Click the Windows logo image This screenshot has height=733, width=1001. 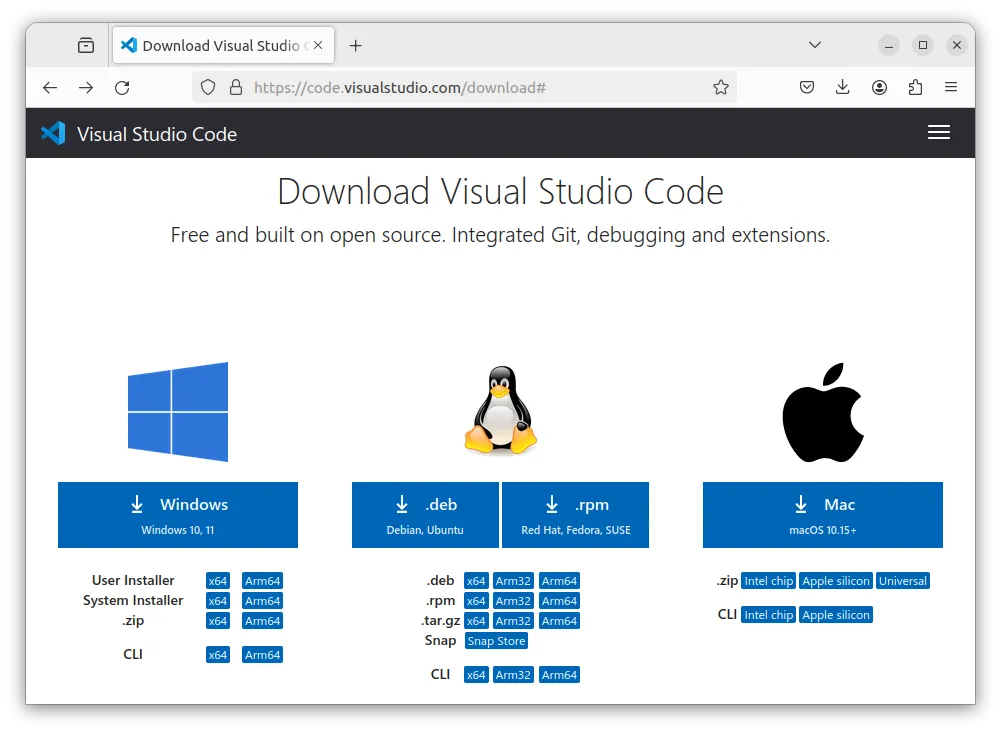(178, 412)
